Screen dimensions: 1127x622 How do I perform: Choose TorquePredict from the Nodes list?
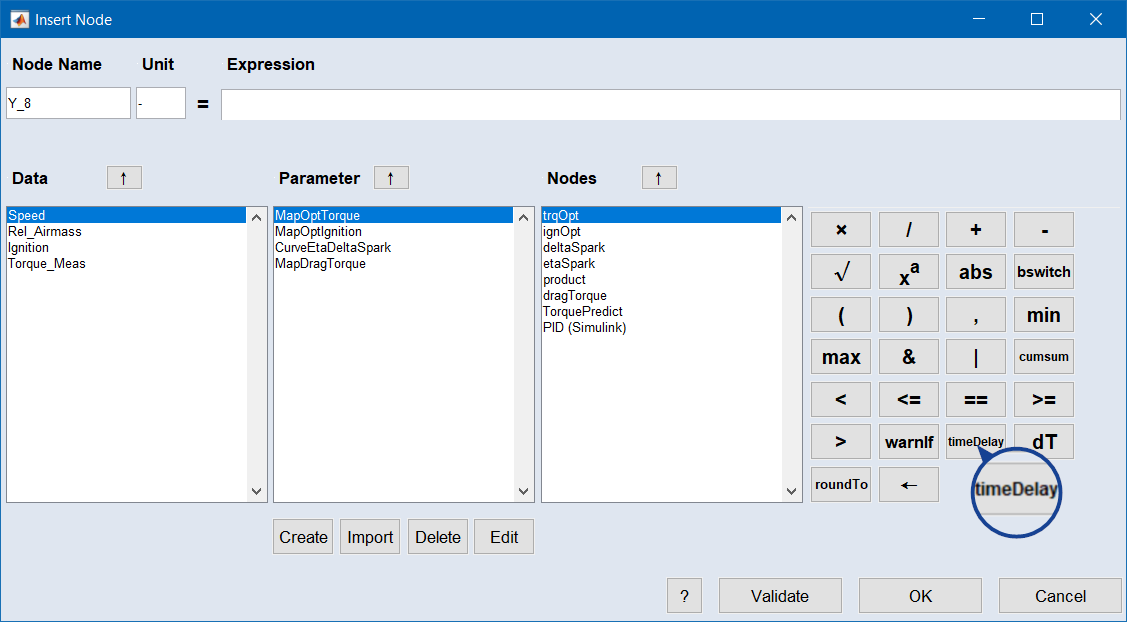click(582, 311)
